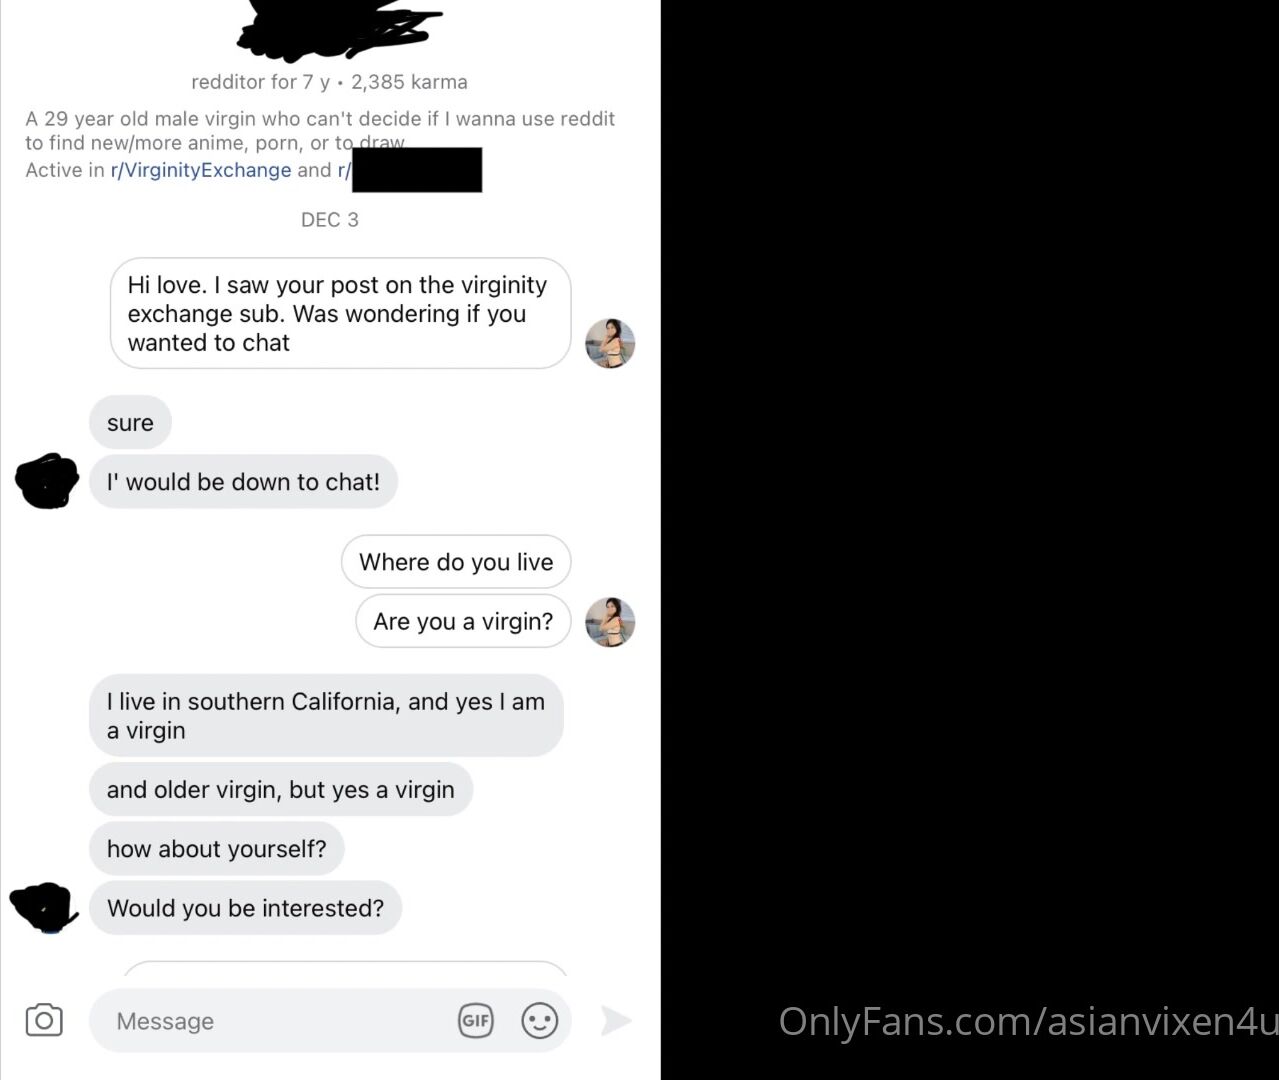Click the avatar beside the "Hi love" message
This screenshot has width=1279, height=1080.
[x=610, y=344]
